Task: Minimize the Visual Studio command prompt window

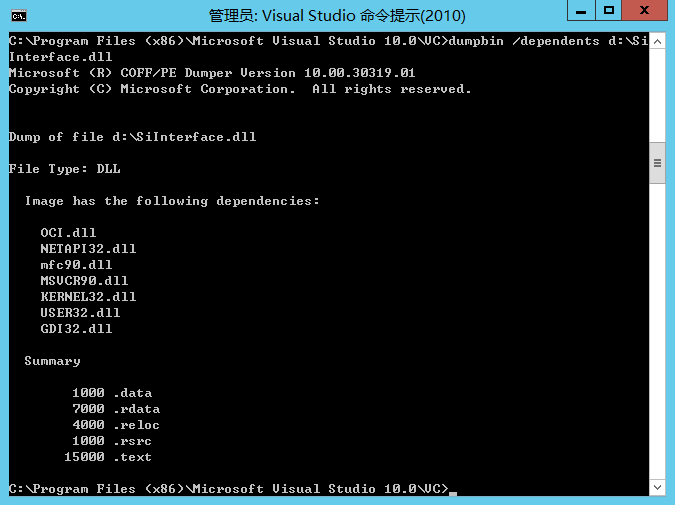Action: (579, 11)
